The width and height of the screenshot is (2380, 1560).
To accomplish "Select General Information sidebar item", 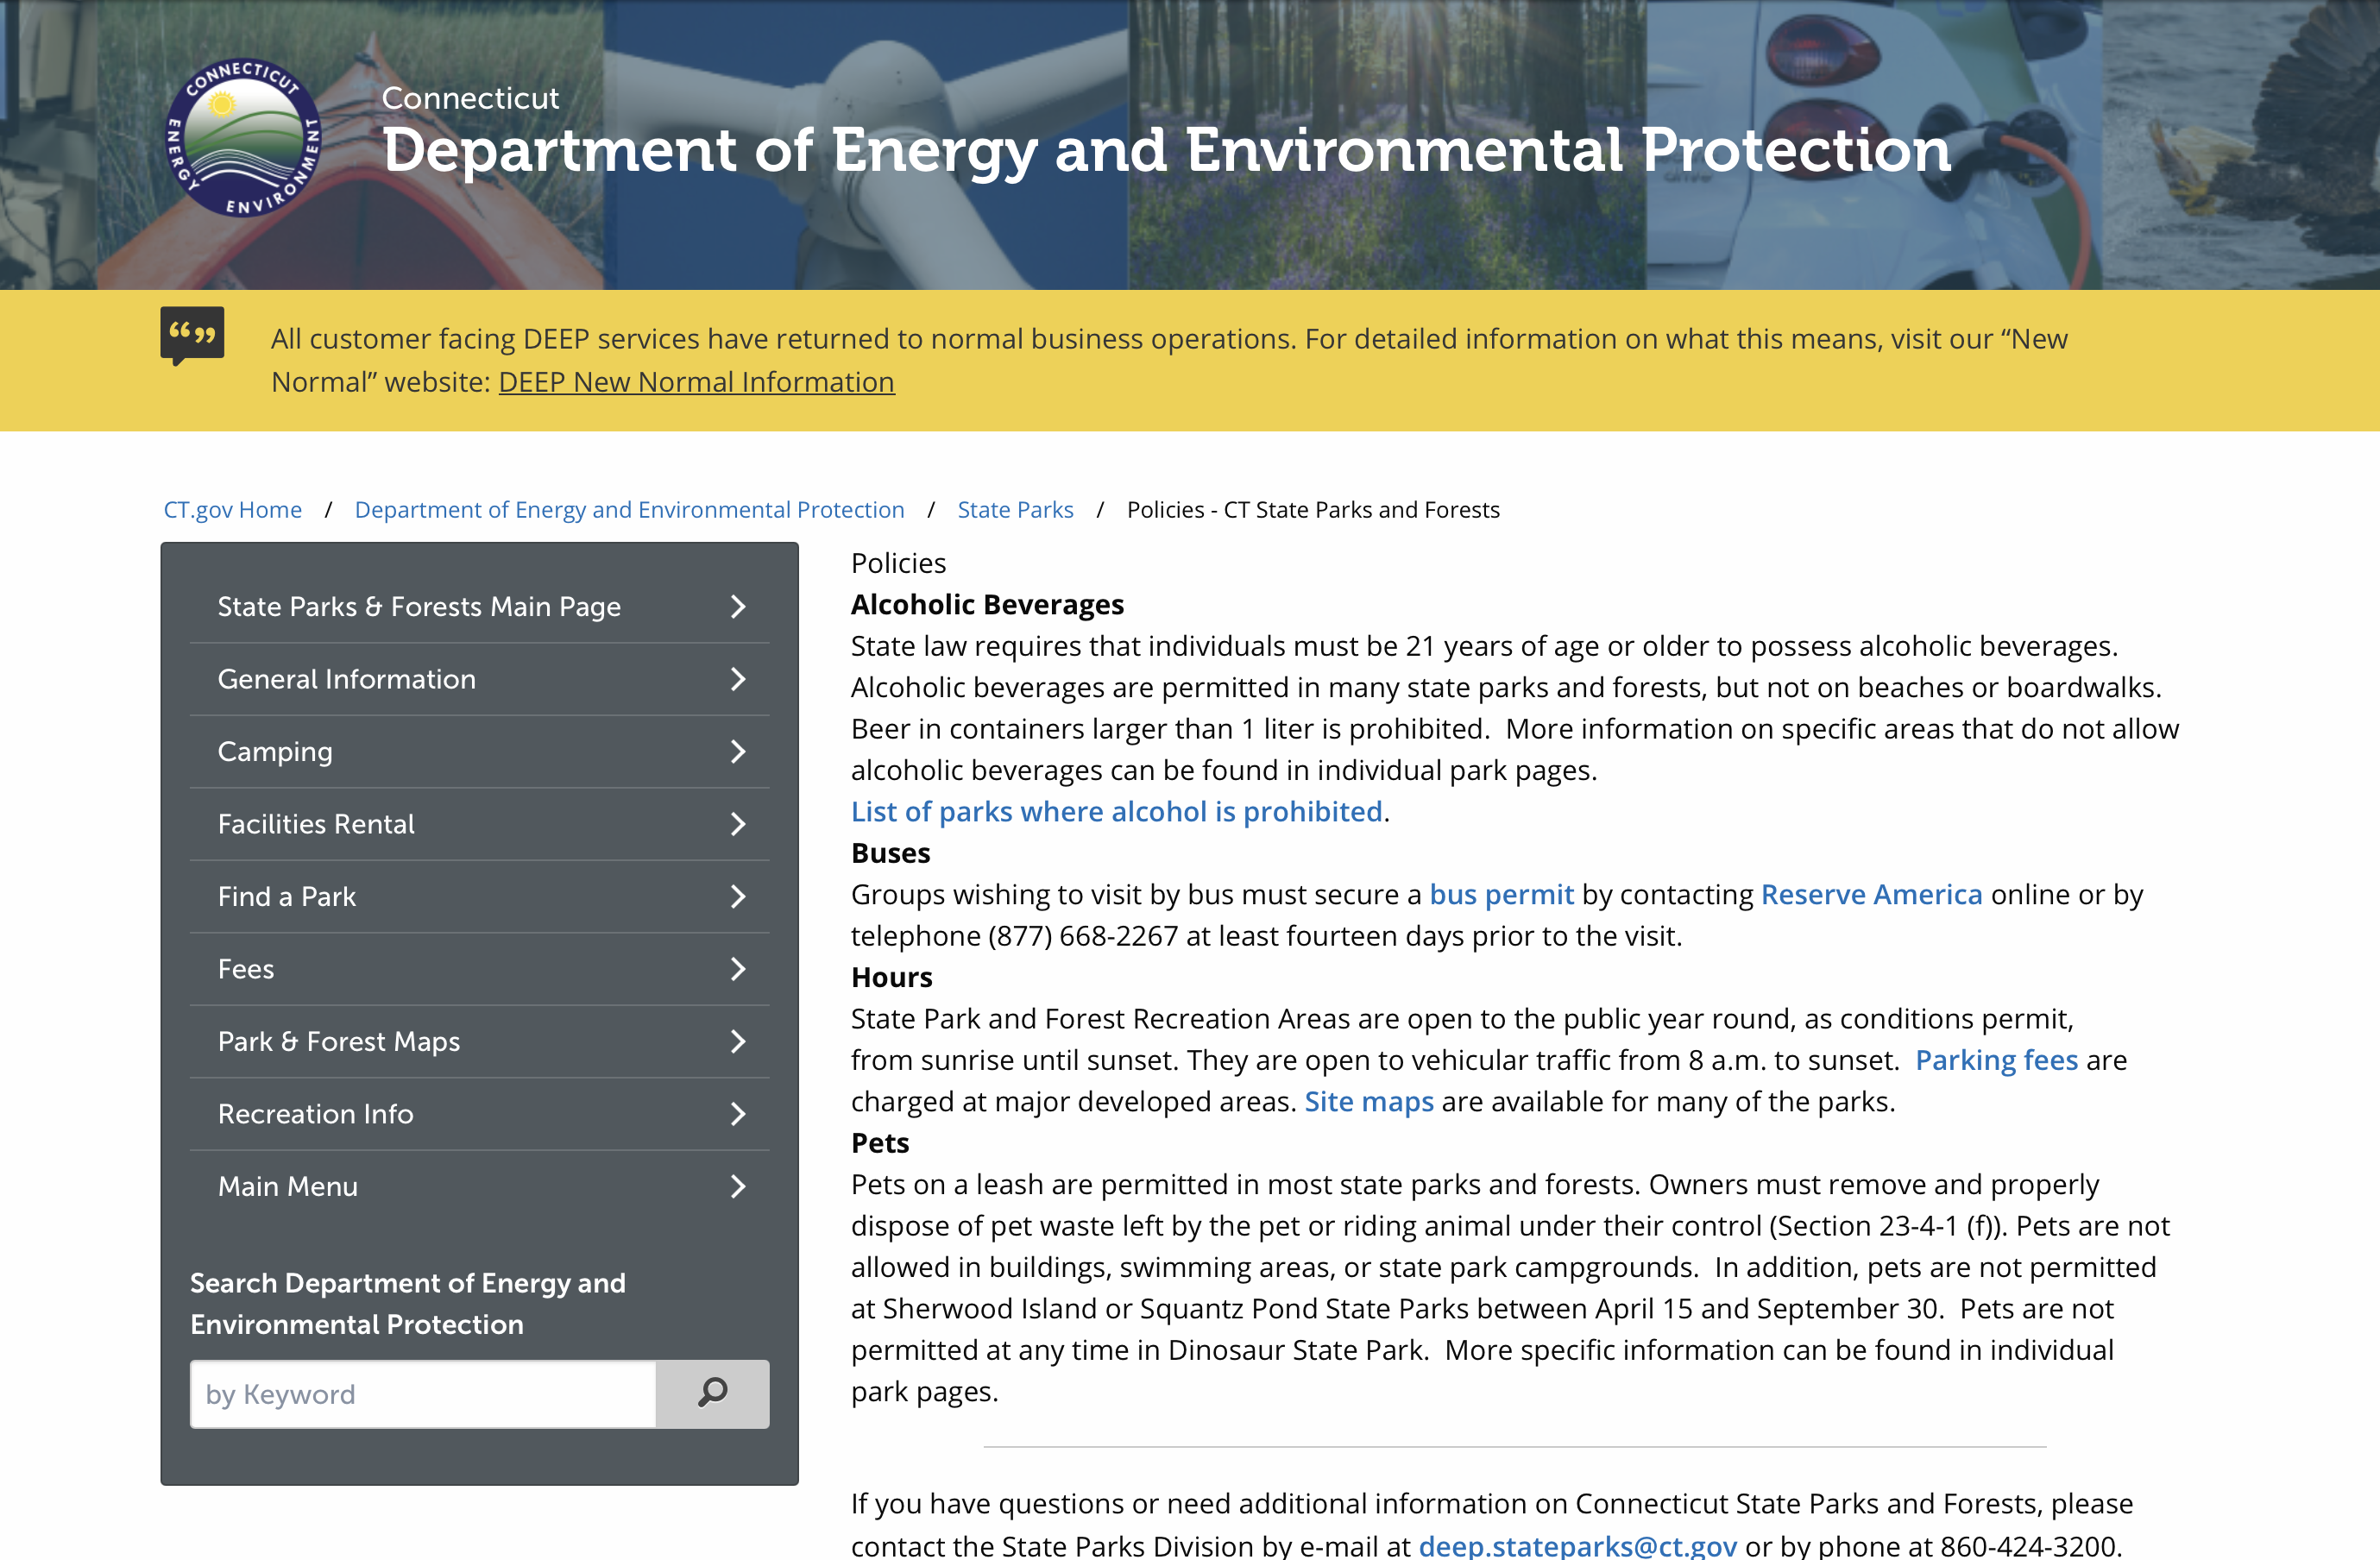I will [347, 679].
